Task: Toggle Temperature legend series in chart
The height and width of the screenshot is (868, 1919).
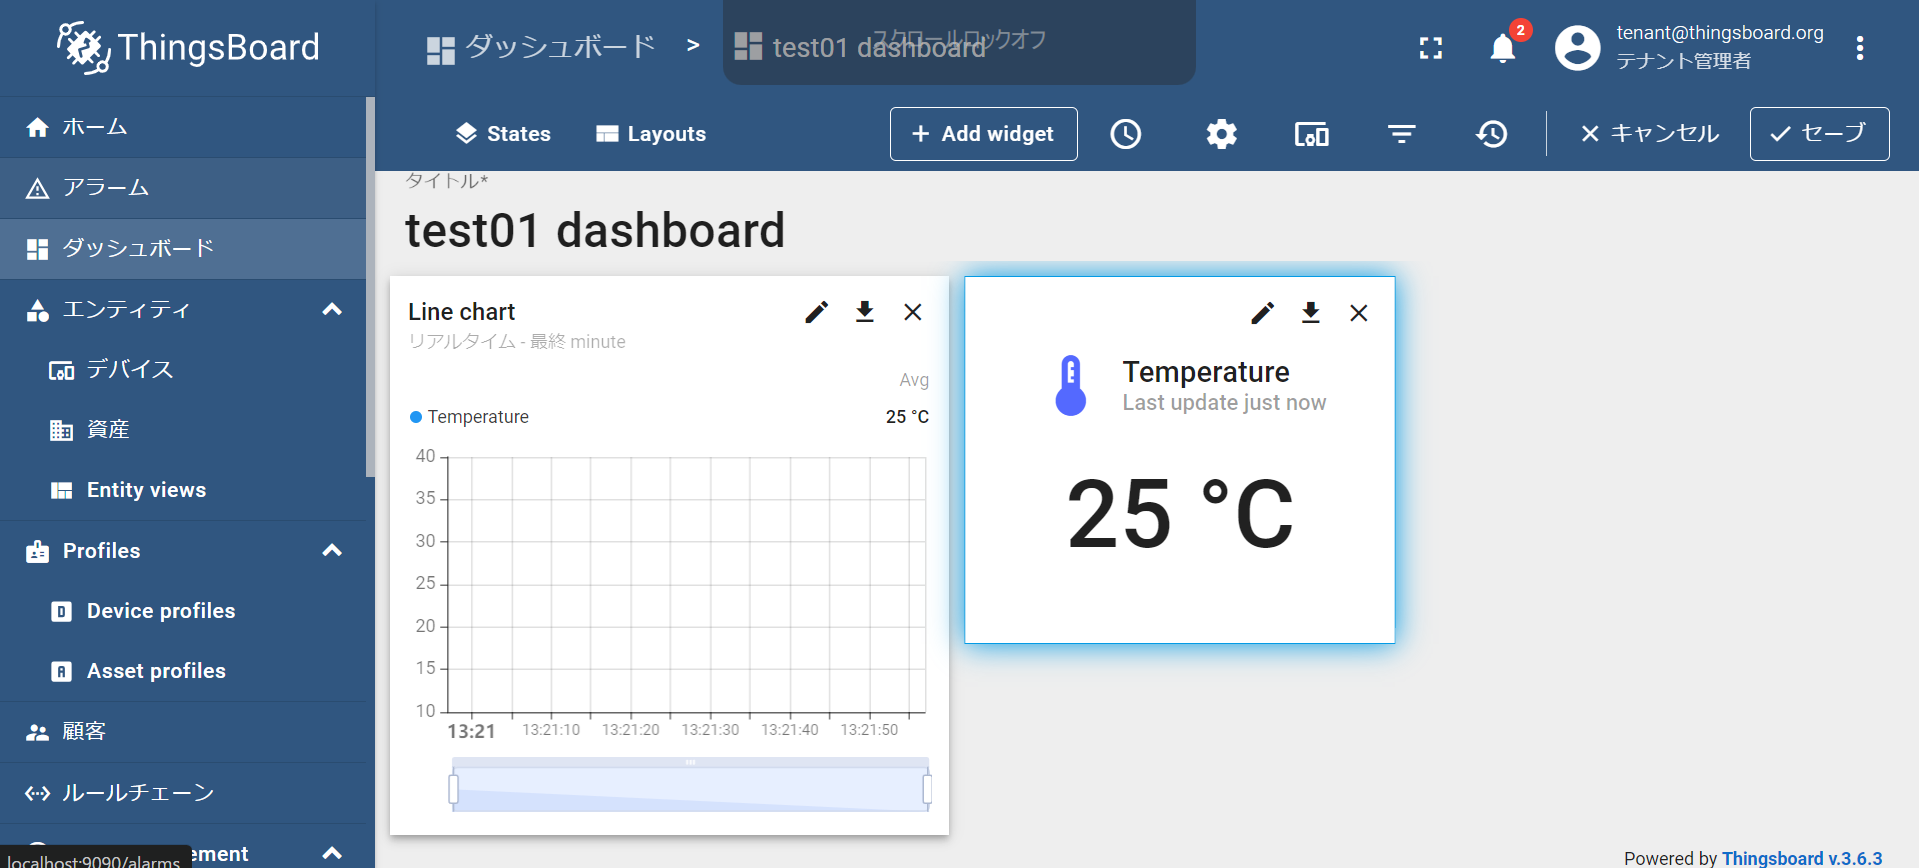Action: (x=470, y=417)
